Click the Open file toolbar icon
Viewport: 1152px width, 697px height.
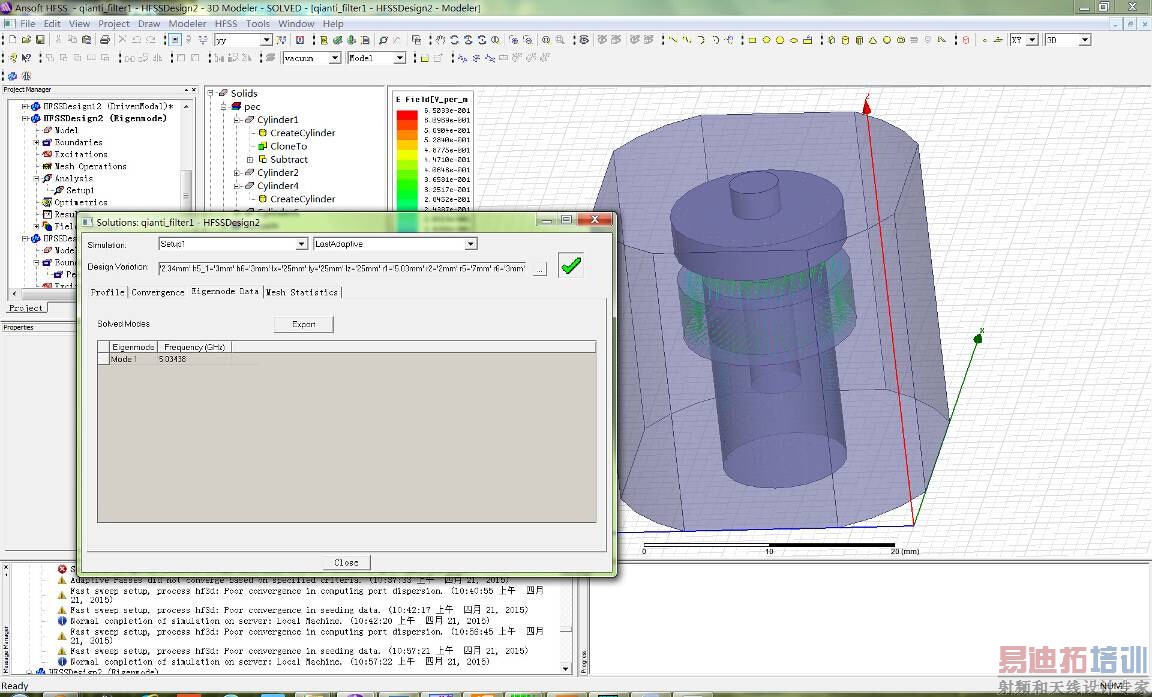tap(27, 40)
